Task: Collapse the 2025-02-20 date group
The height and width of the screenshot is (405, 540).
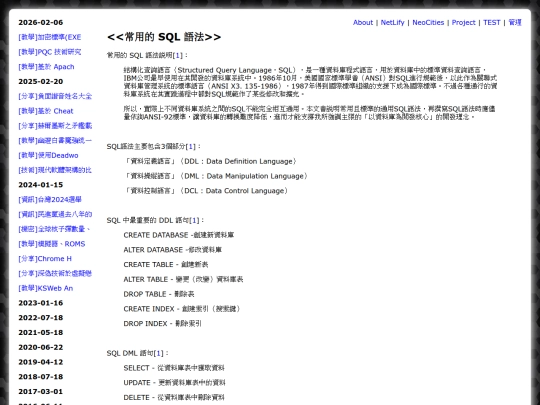Action: (41, 82)
